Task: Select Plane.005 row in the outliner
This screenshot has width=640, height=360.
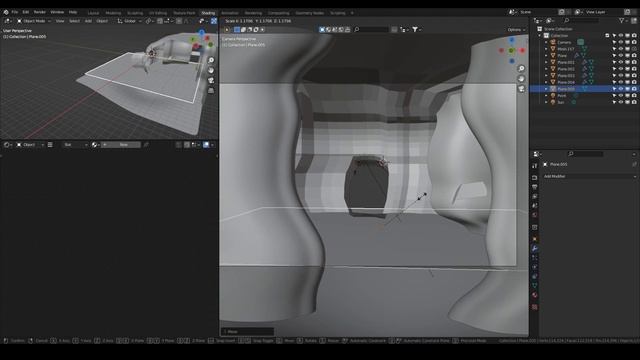Action: coord(584,89)
